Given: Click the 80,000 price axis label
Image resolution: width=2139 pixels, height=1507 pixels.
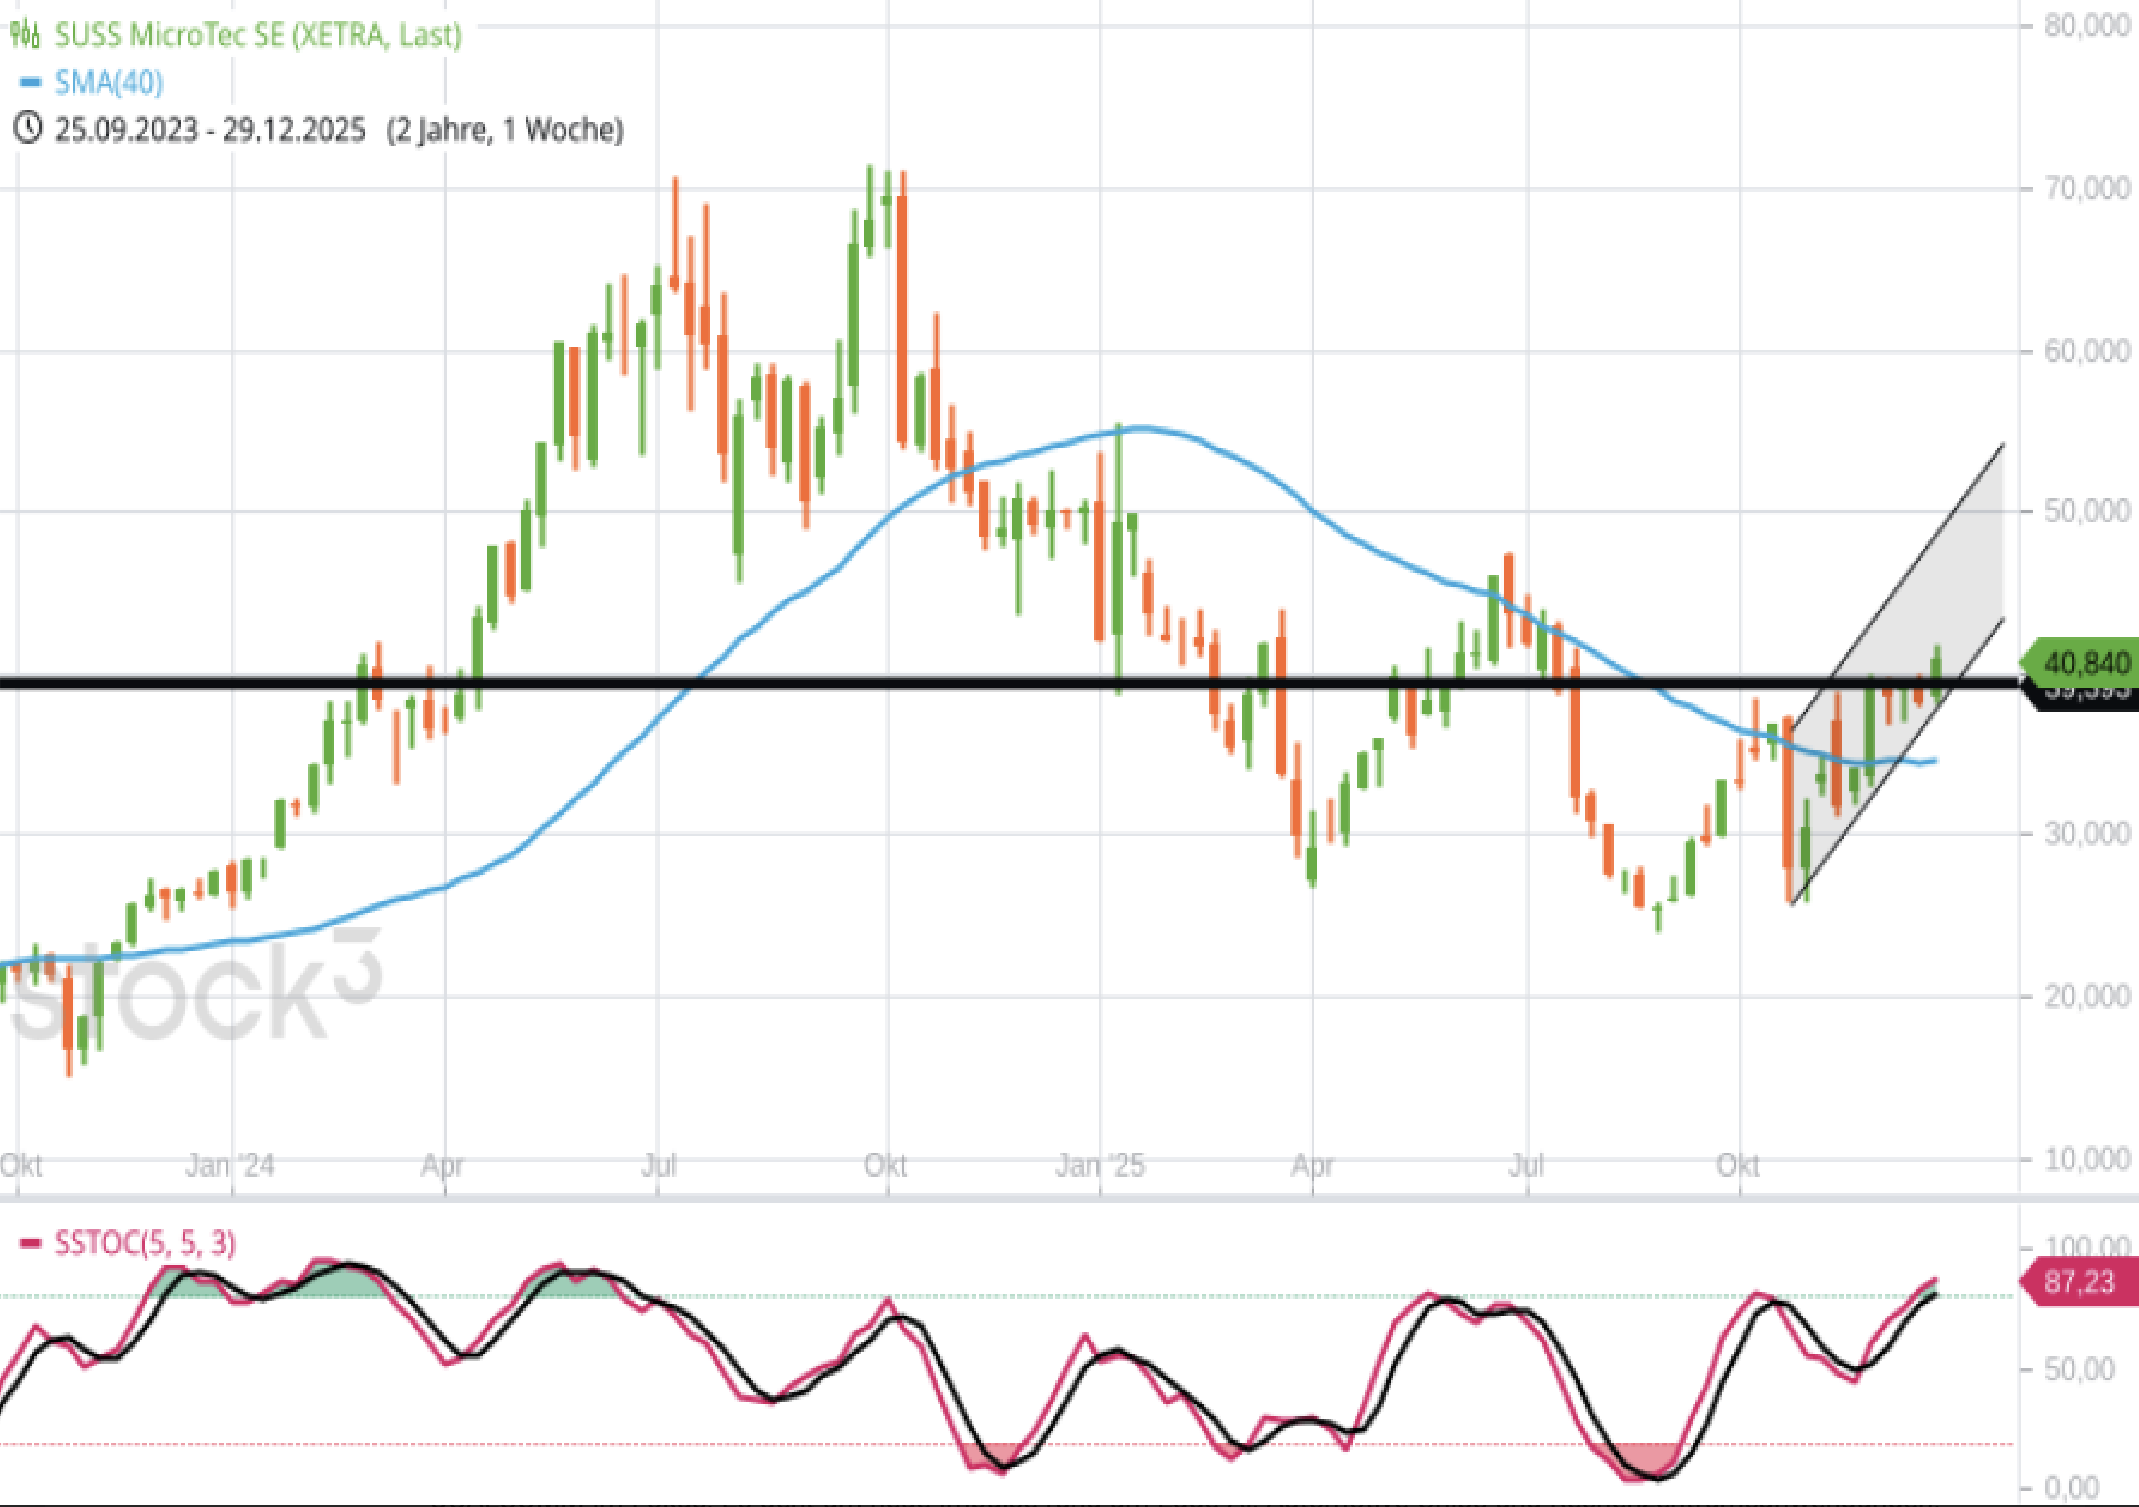Looking at the screenshot, I should click(2086, 26).
